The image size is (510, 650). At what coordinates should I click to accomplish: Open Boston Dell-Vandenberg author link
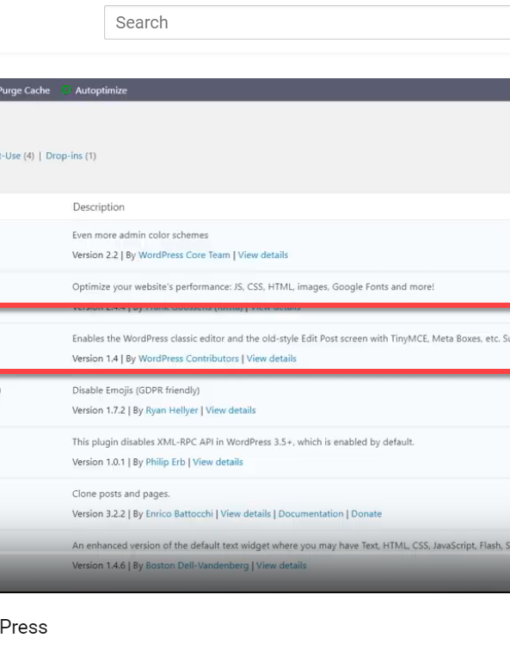tap(197, 566)
